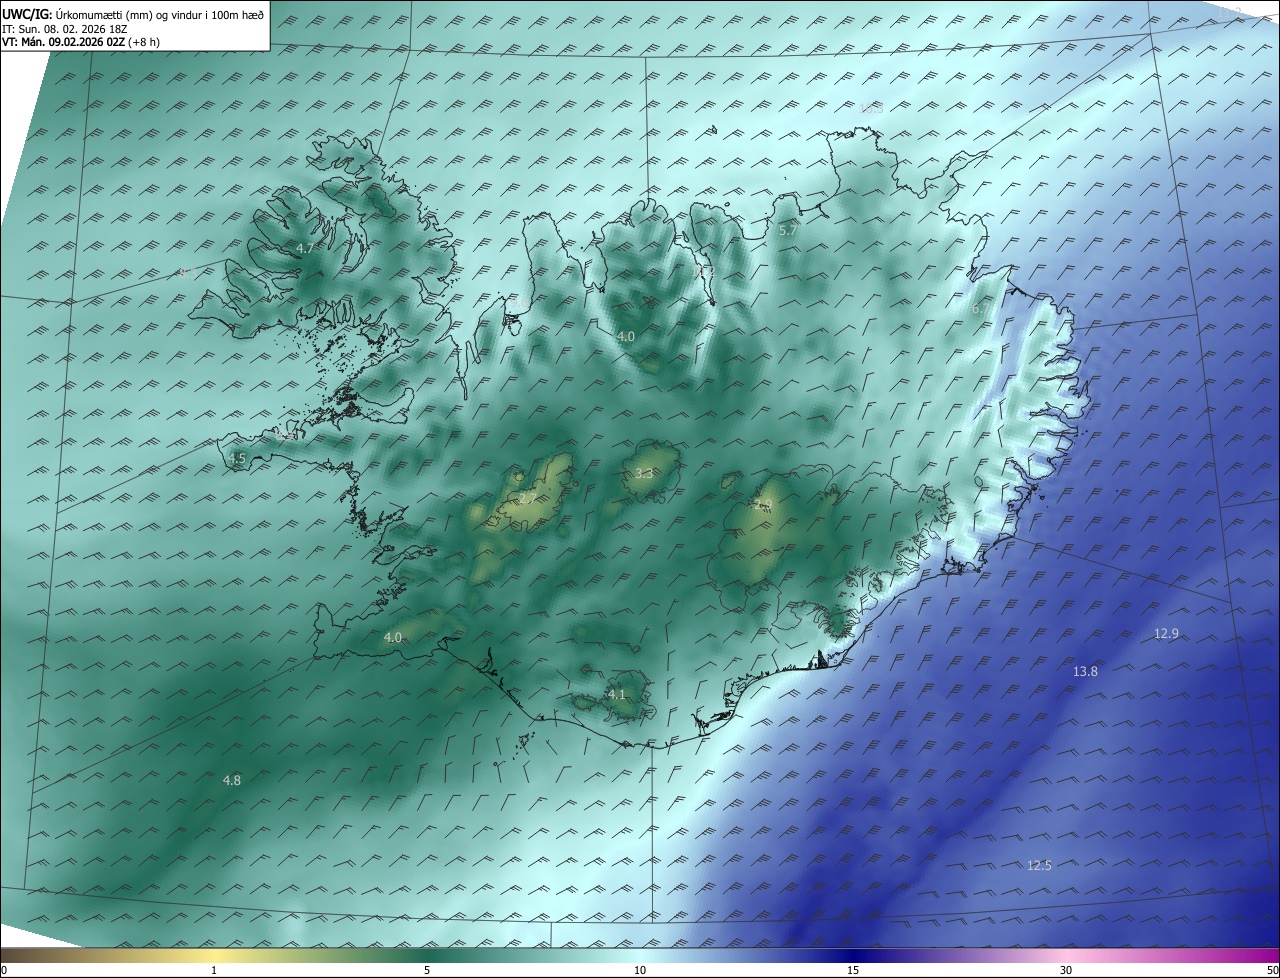Click the '50' tick on the color scale
1280x978 pixels.
pos(1272,970)
